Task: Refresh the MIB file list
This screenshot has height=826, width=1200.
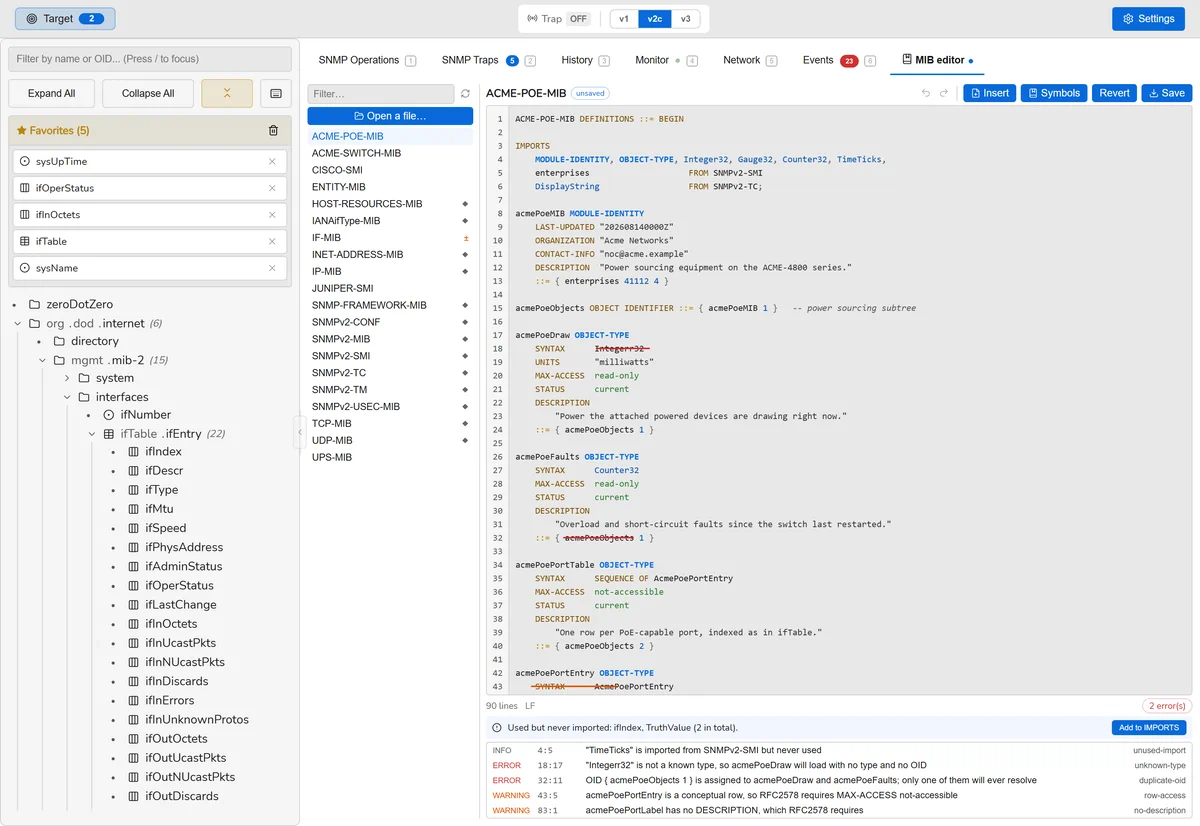Action: tap(465, 93)
